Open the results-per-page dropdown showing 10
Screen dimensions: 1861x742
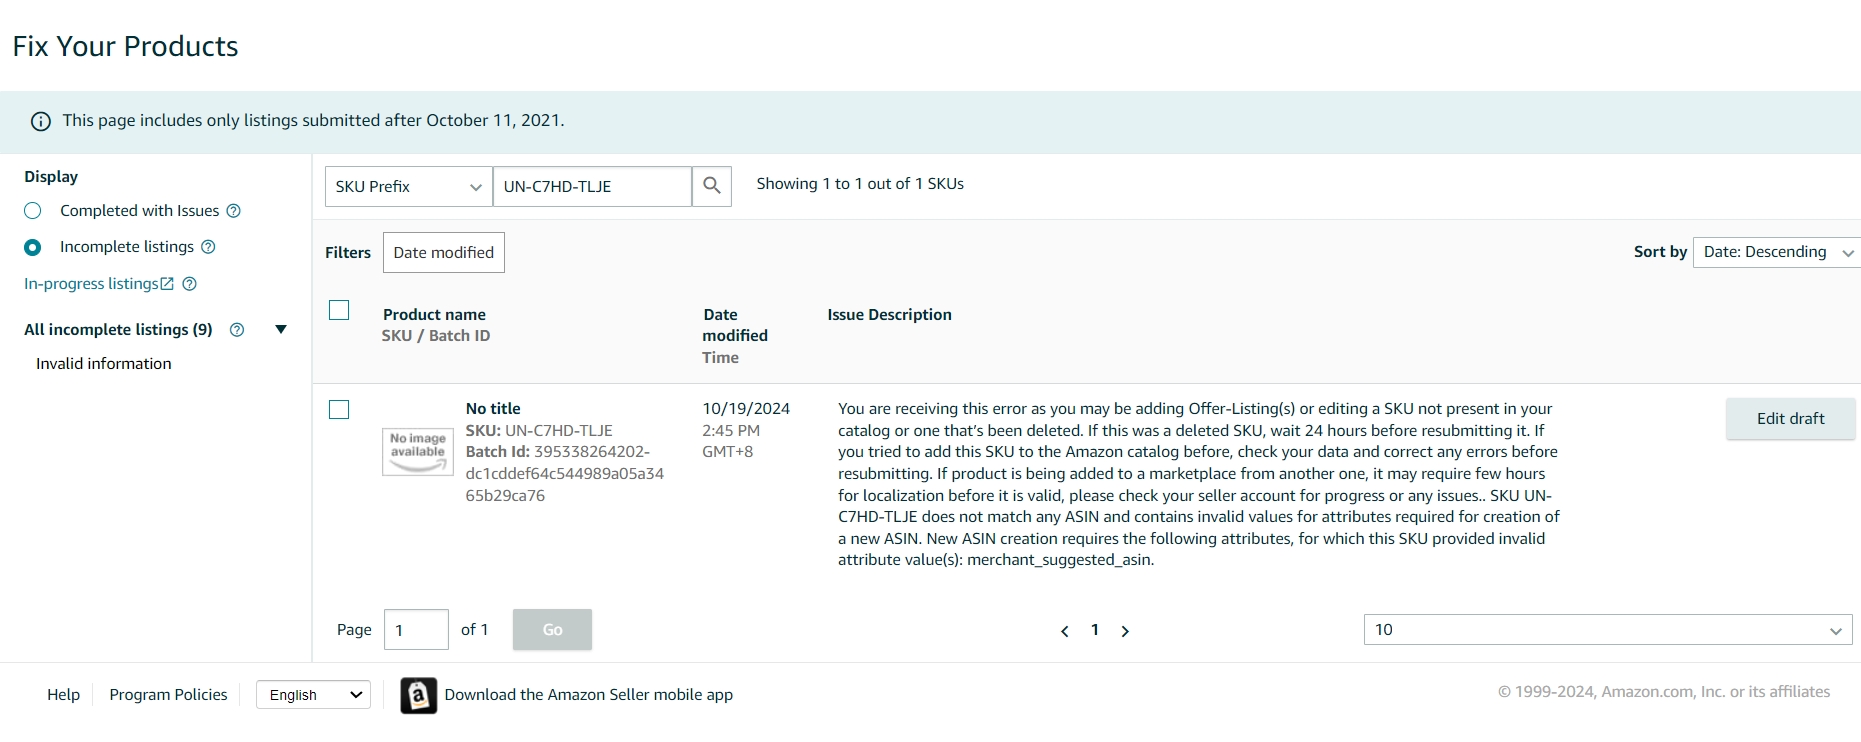(x=1608, y=630)
